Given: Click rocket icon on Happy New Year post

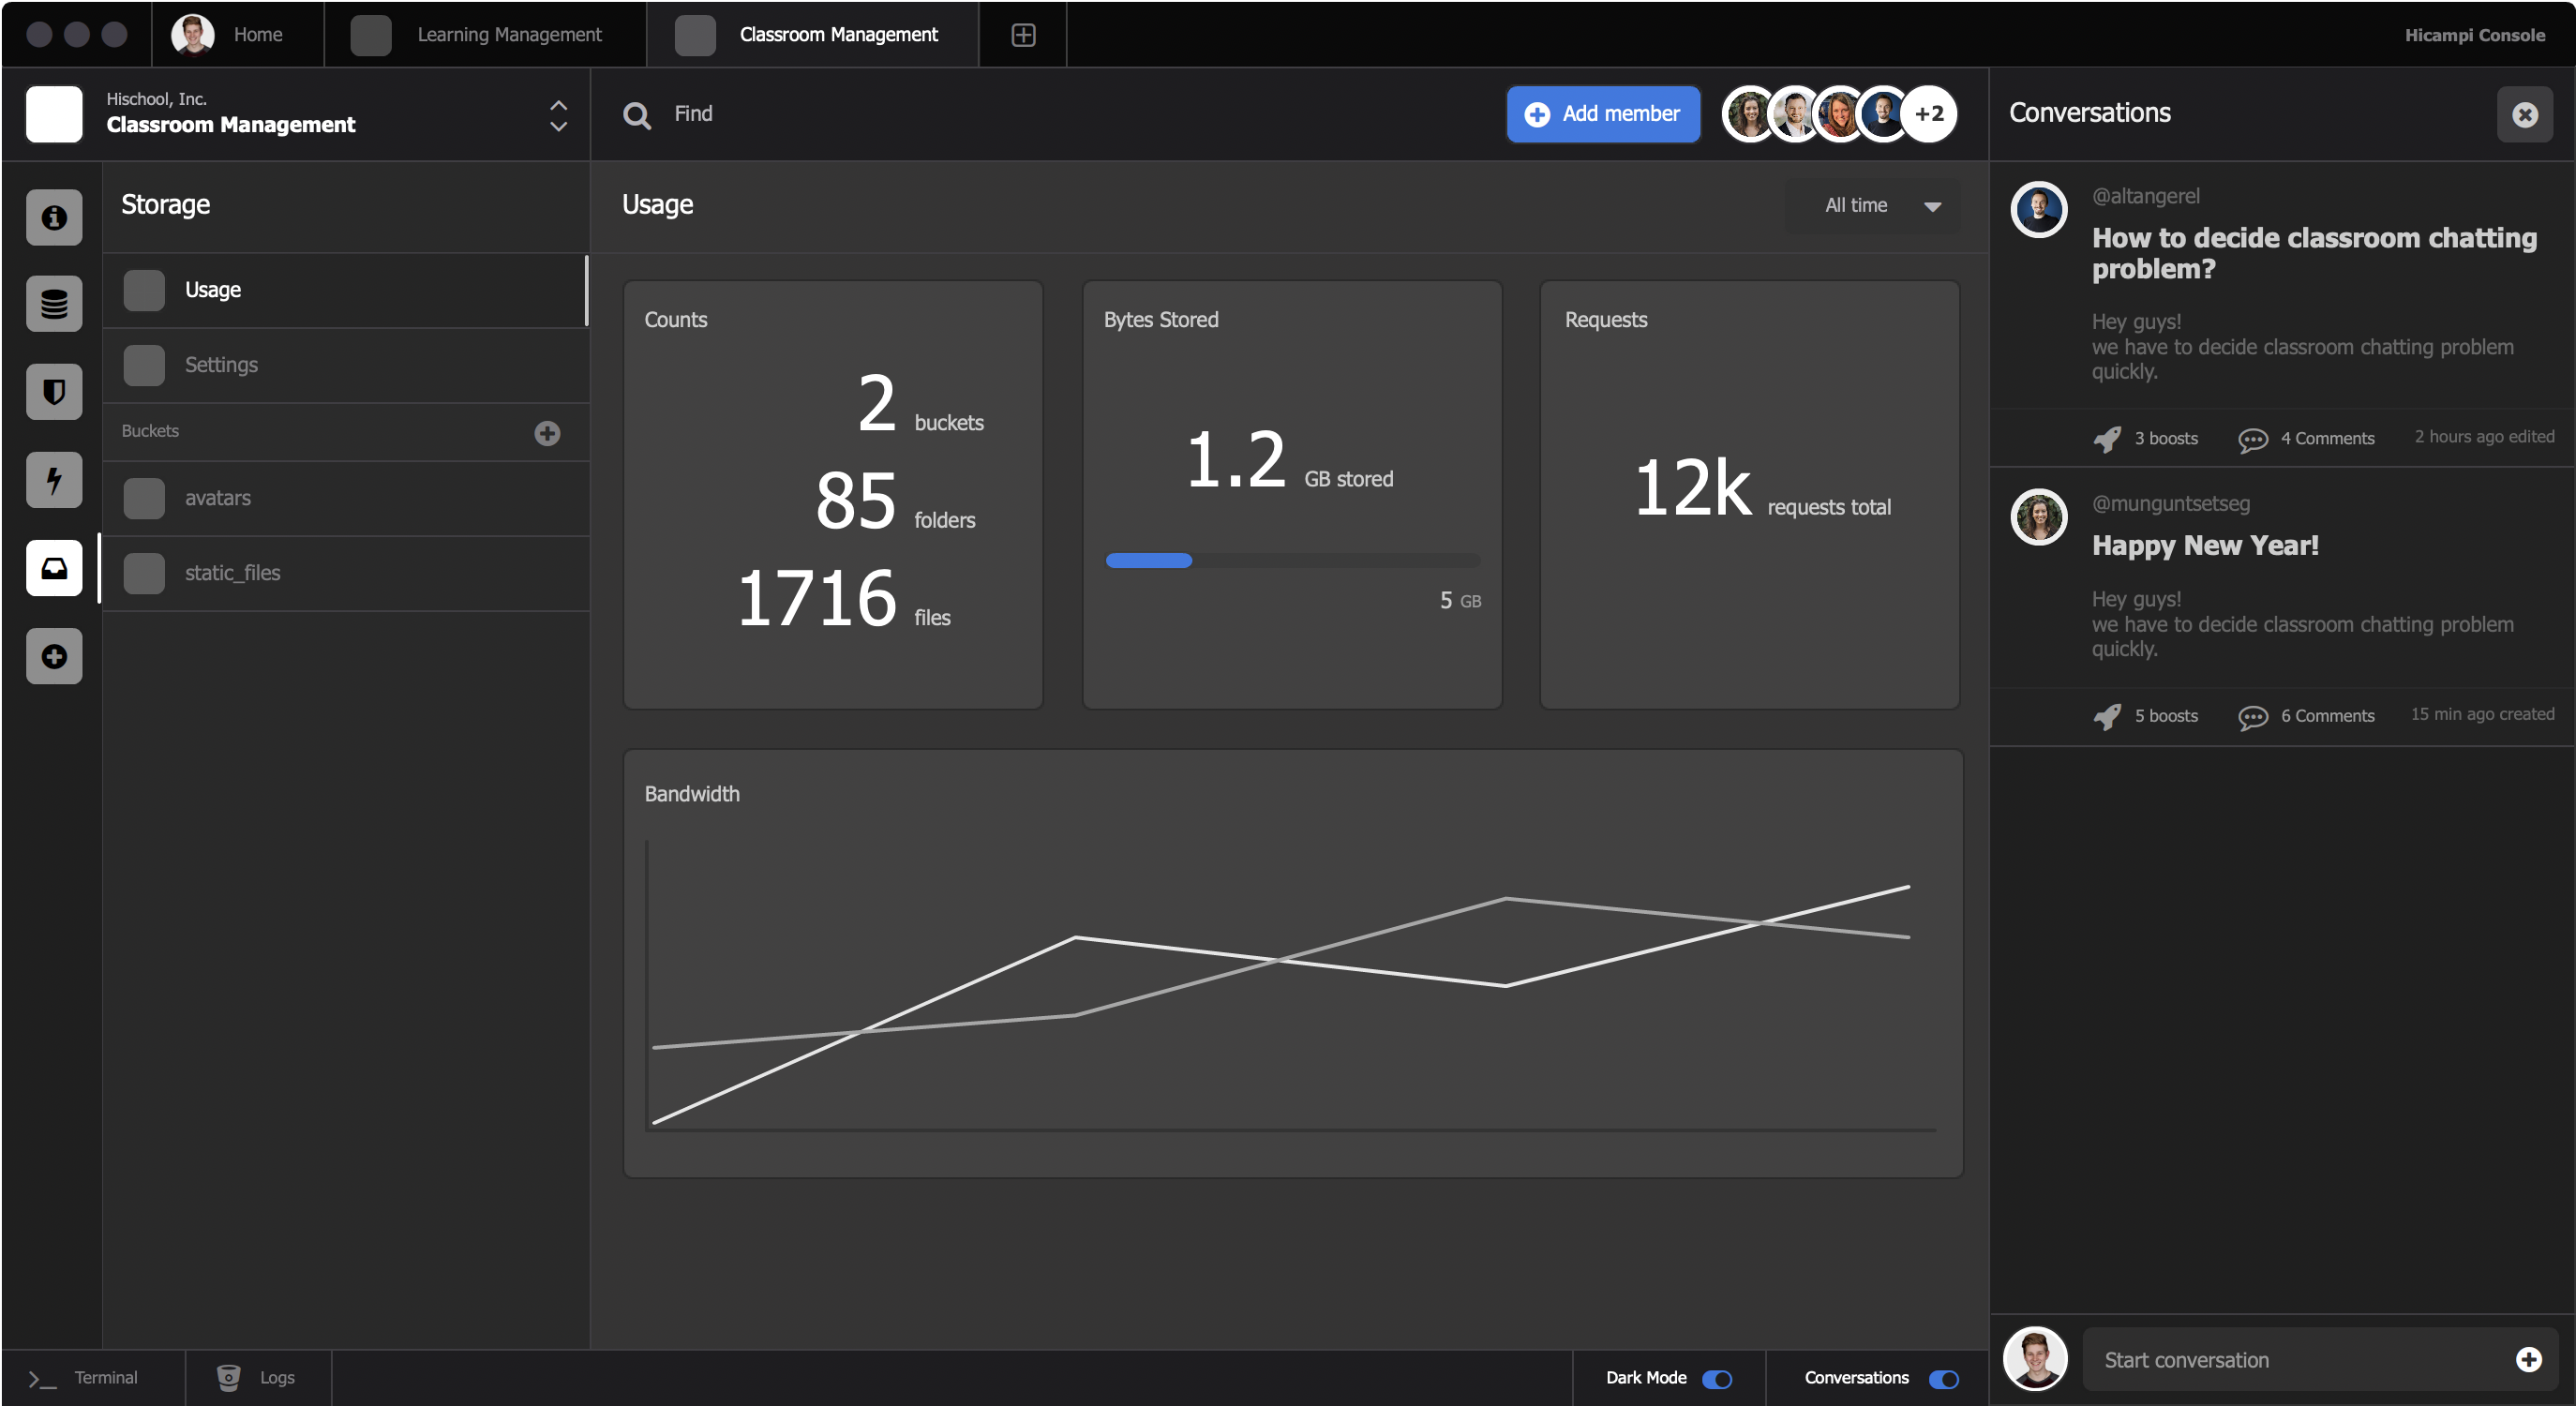Looking at the screenshot, I should (x=2107, y=716).
